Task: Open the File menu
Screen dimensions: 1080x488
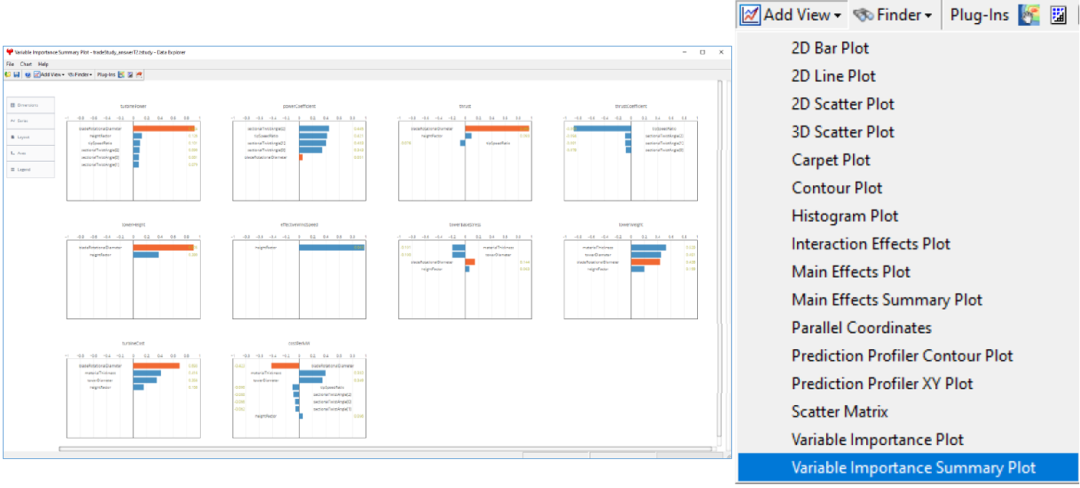Action: click(x=10, y=64)
